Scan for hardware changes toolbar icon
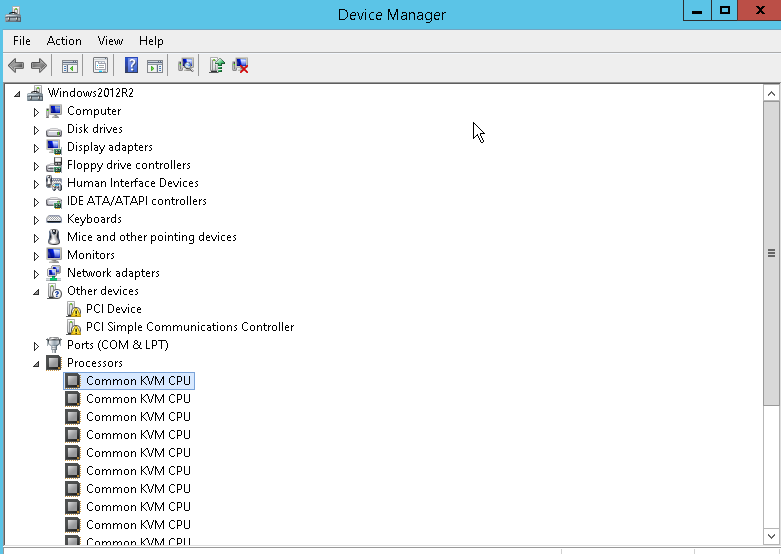Viewport: 781px width, 554px height. pos(185,65)
